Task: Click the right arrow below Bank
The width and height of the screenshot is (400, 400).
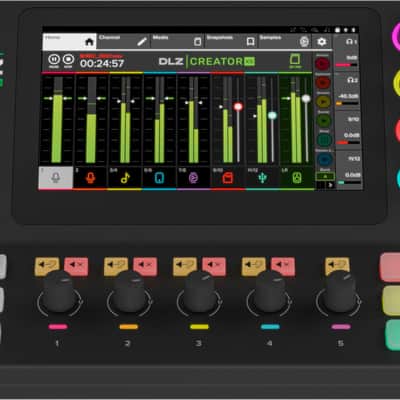Action: click(x=330, y=185)
